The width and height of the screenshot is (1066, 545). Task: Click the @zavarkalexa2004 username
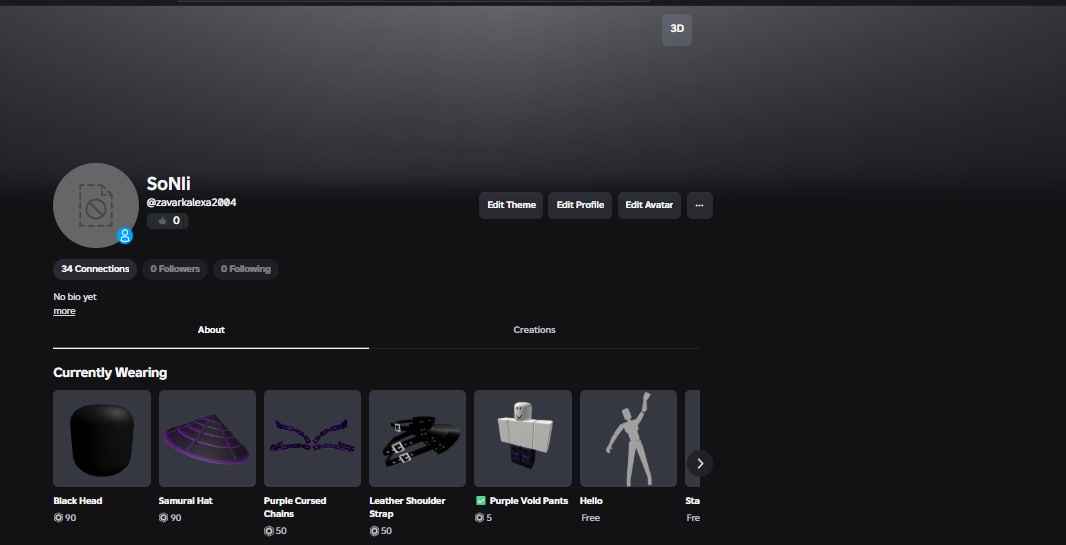point(192,203)
